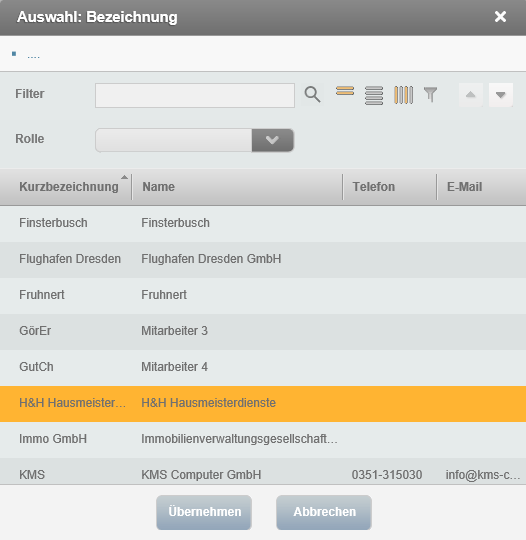
Task: Click the funnel filter icon
Action: 431,95
